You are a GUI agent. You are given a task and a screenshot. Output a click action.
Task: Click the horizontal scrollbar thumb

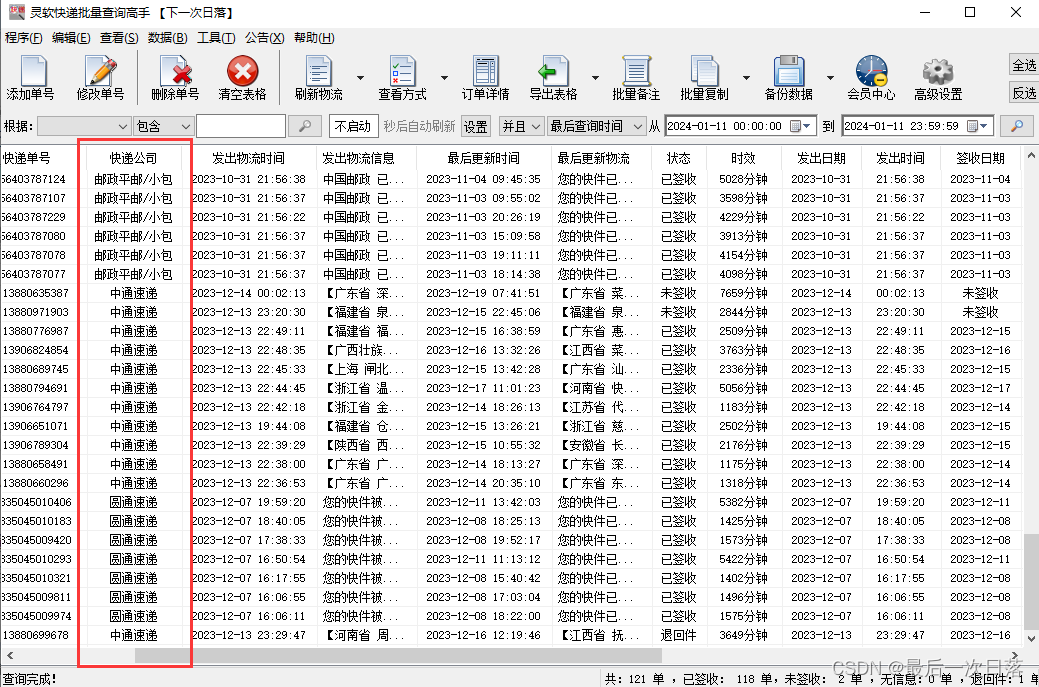click(x=398, y=655)
